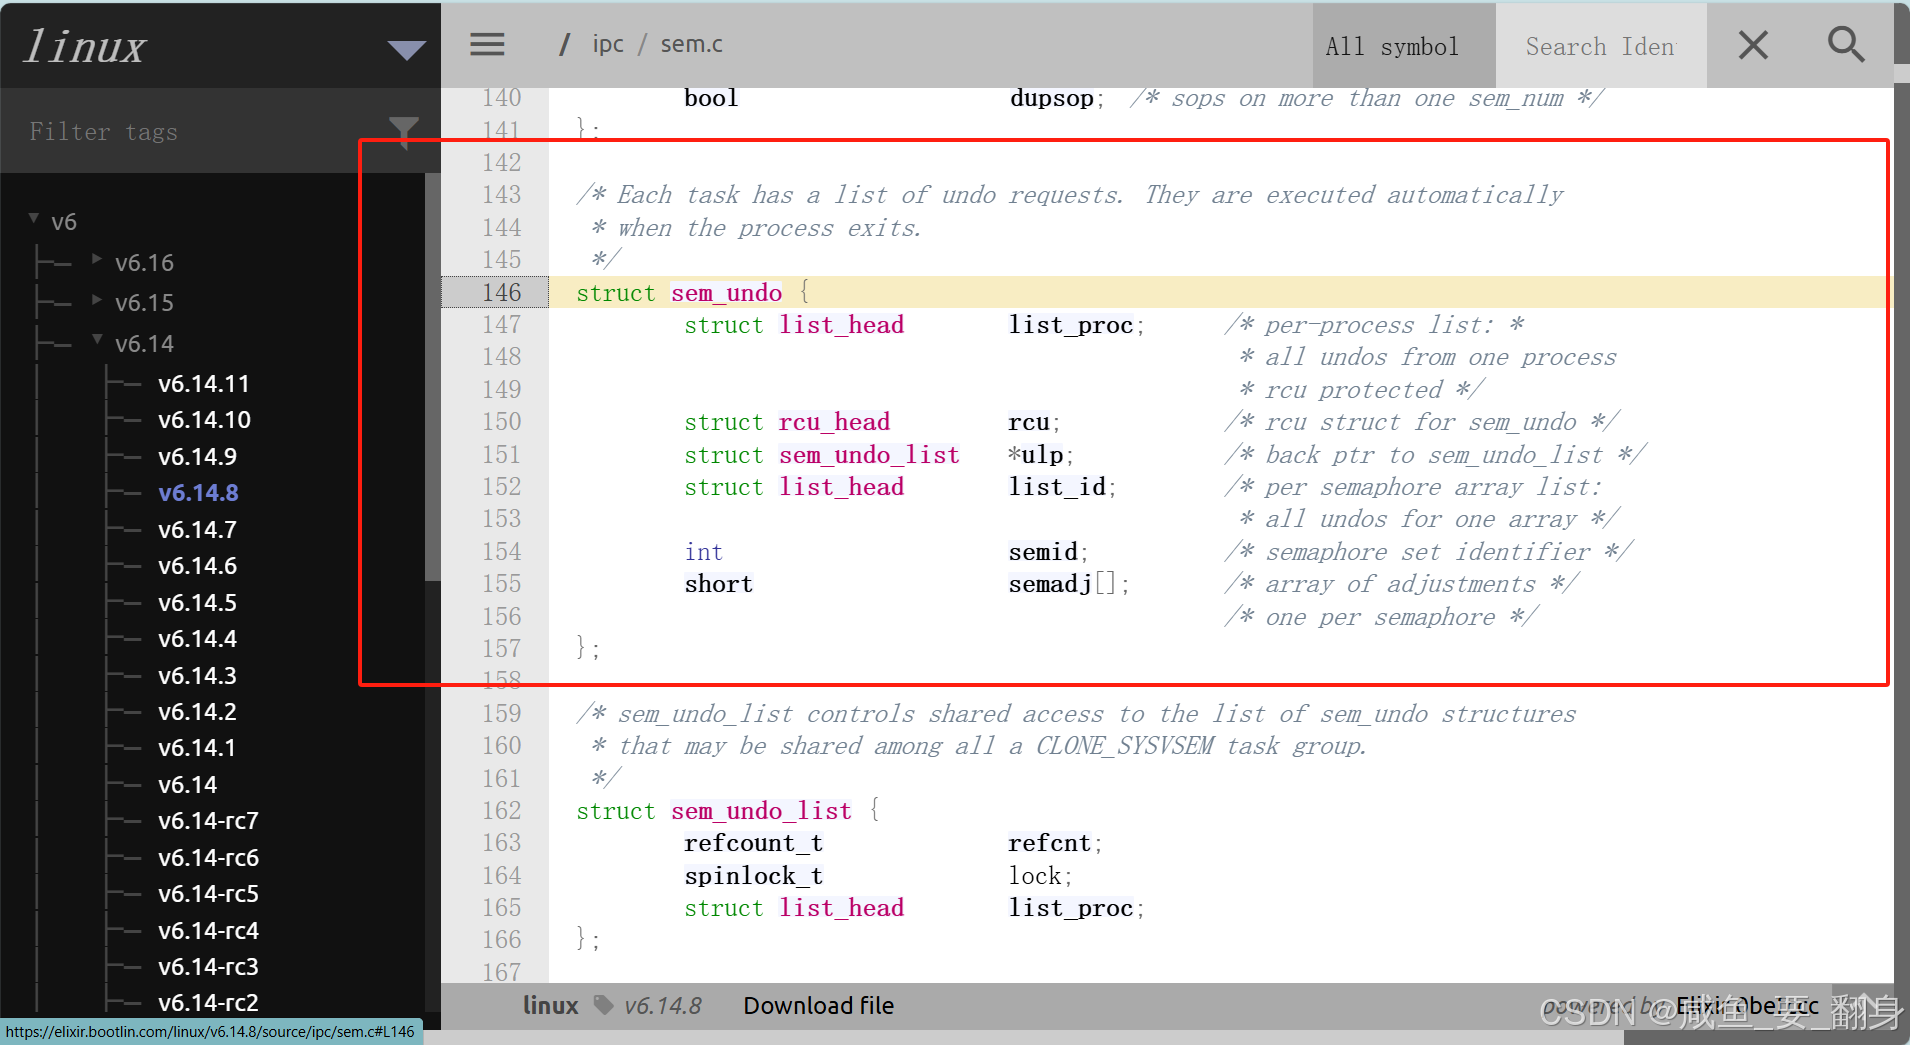Open list_head identifier on line 165
Viewport: 1910px width, 1045px height.
point(842,908)
